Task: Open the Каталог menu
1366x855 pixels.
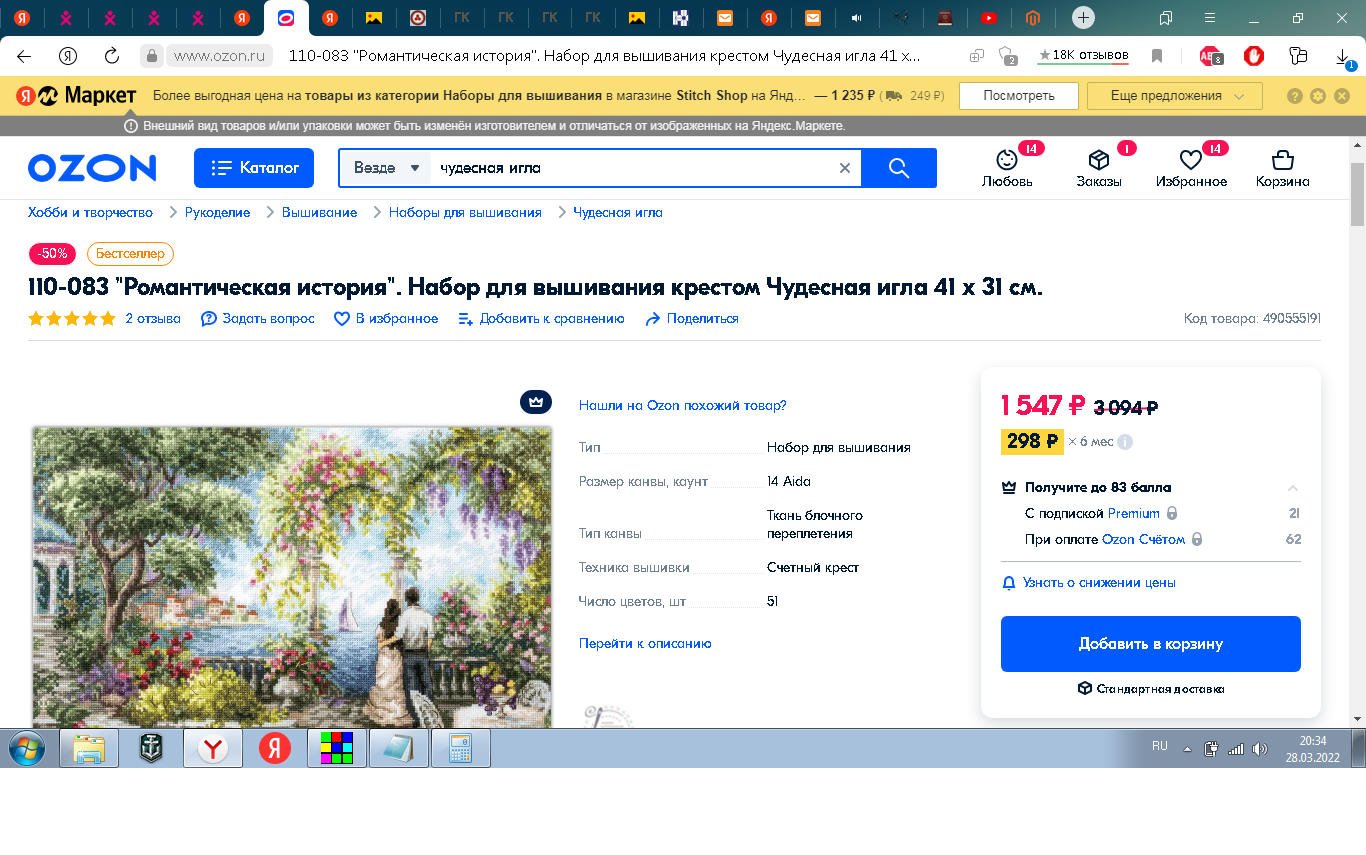Action: point(254,168)
